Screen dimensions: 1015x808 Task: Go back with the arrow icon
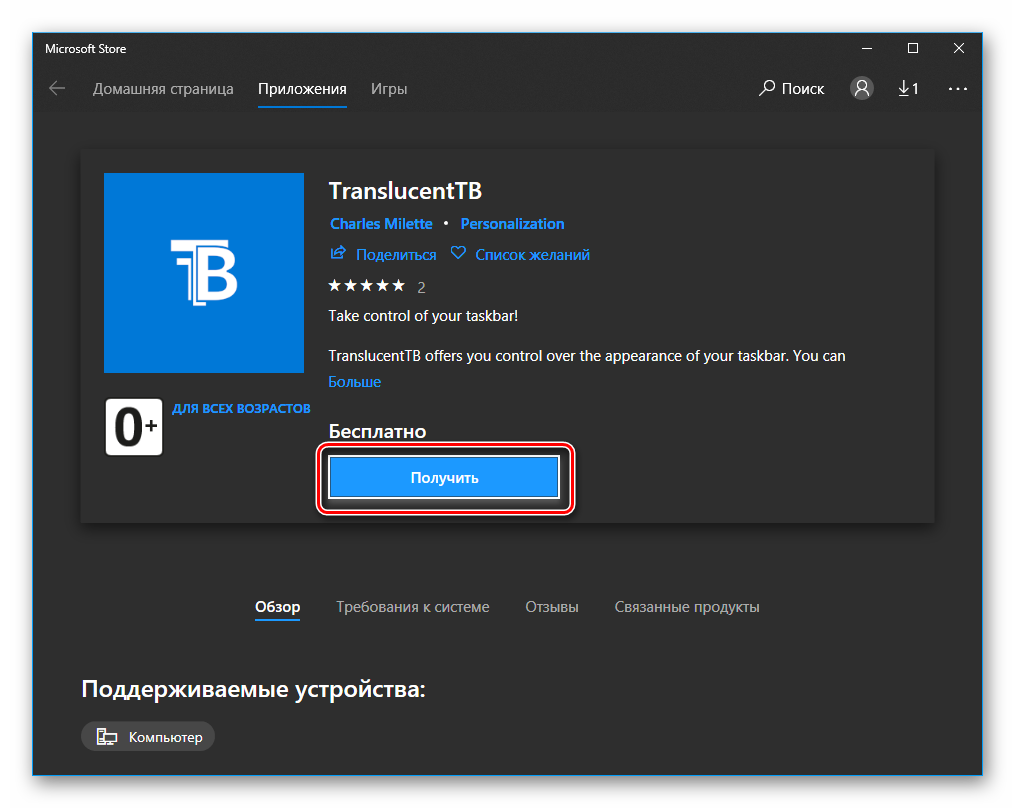[57, 89]
